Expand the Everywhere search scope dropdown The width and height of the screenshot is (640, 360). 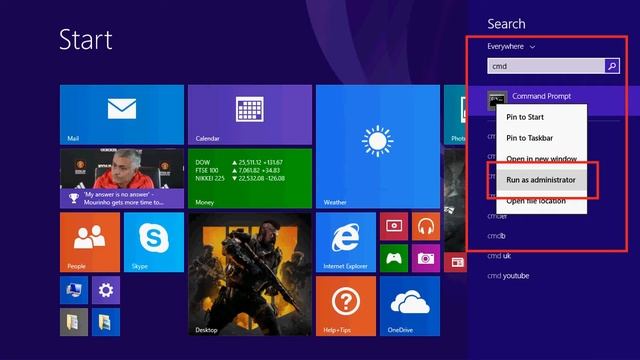click(x=511, y=47)
